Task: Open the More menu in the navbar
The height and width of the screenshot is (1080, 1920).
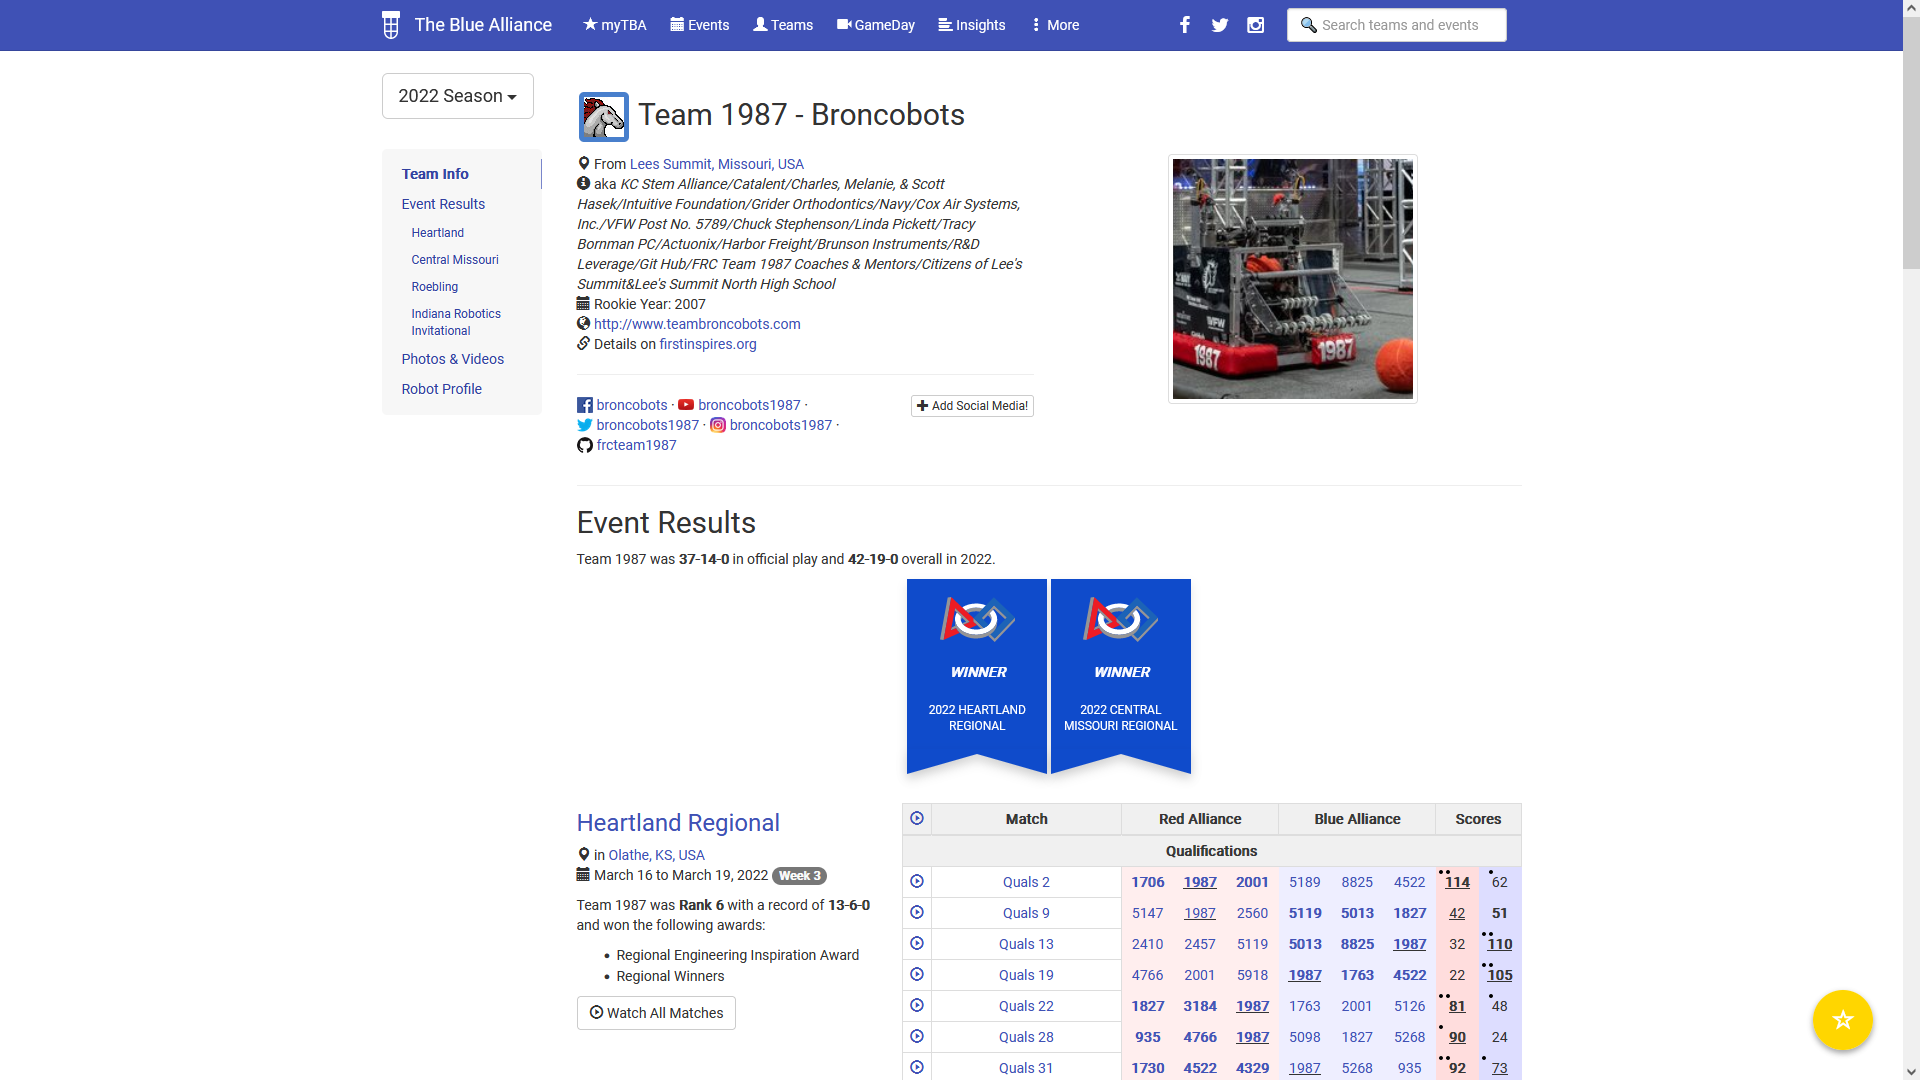Action: click(x=1055, y=25)
